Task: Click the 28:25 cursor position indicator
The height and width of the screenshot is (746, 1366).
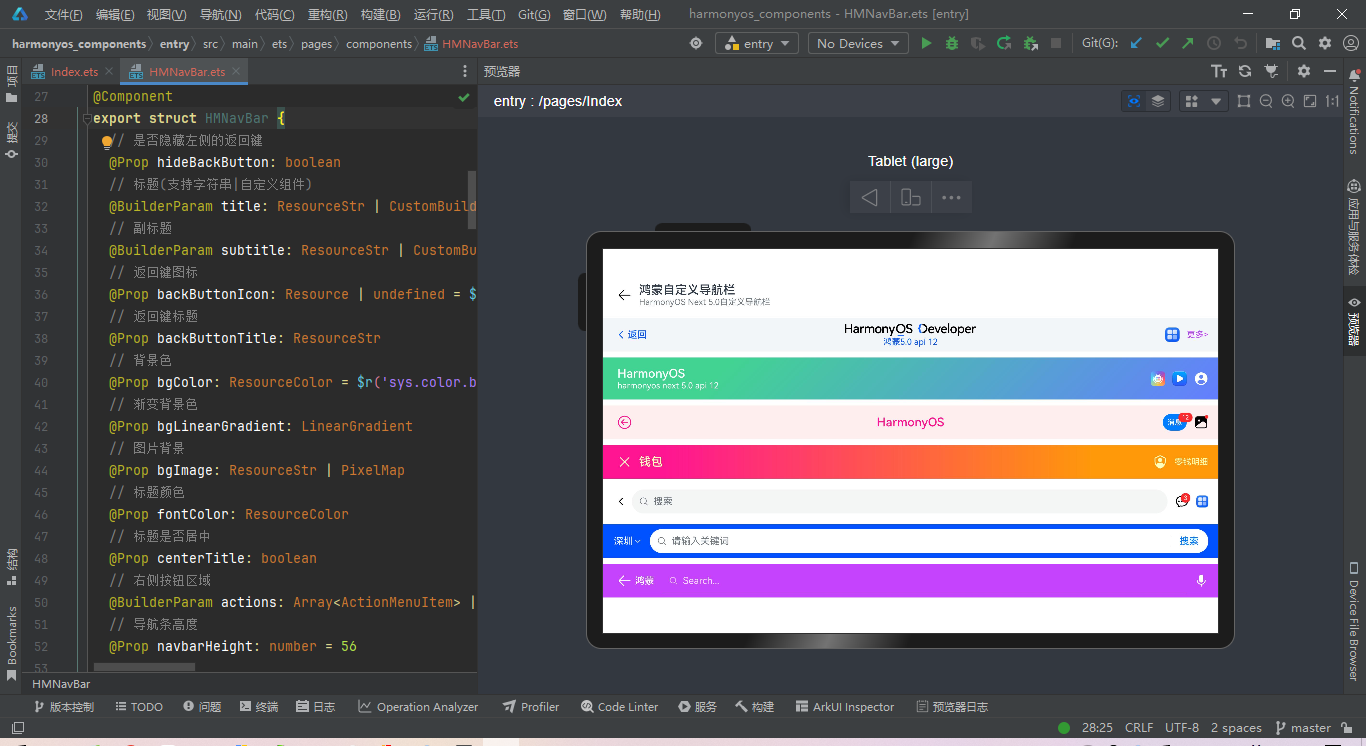Action: [x=1097, y=728]
